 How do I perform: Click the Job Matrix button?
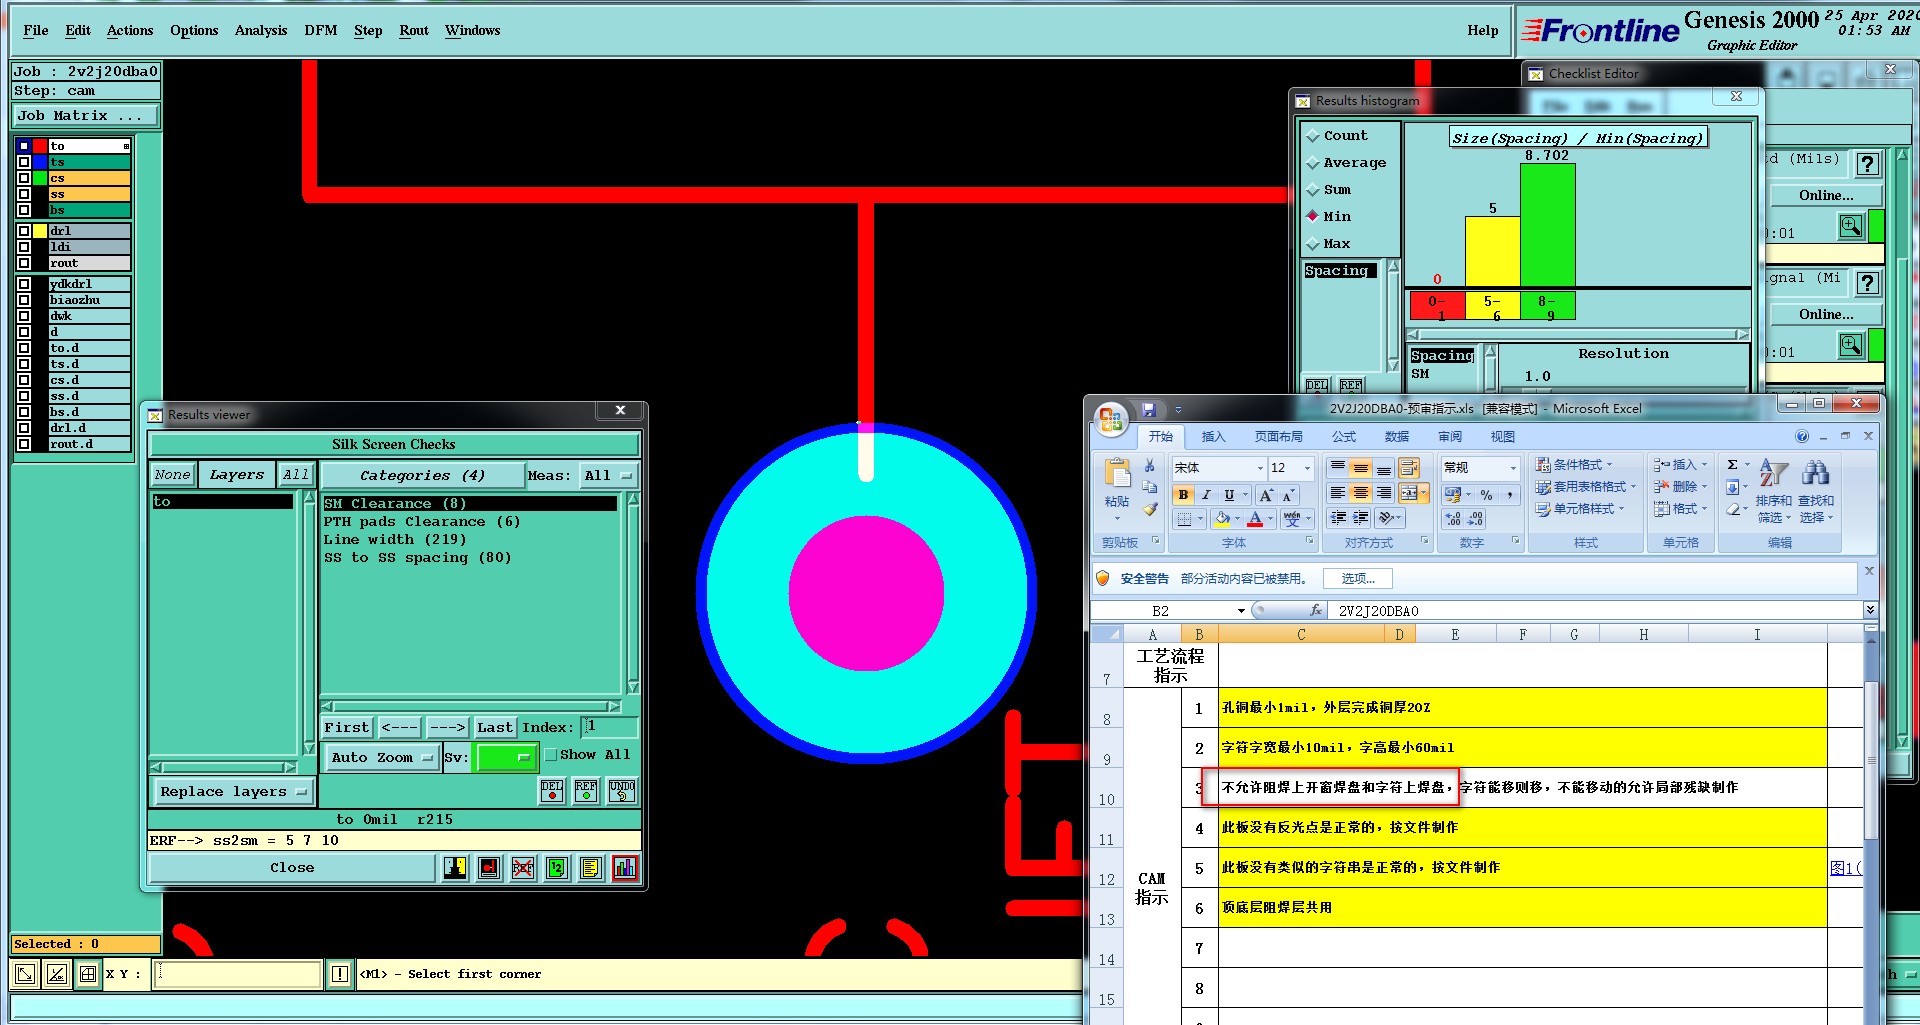click(x=85, y=116)
